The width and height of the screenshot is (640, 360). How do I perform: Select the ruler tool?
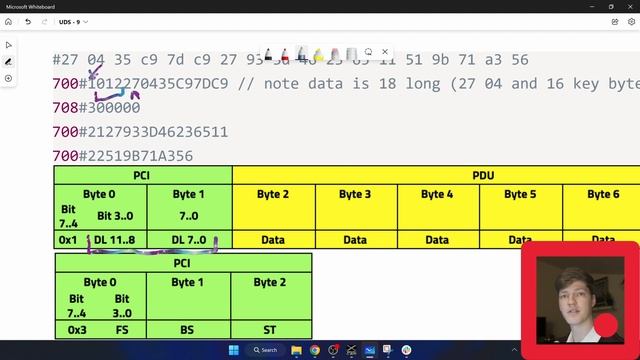351,54
